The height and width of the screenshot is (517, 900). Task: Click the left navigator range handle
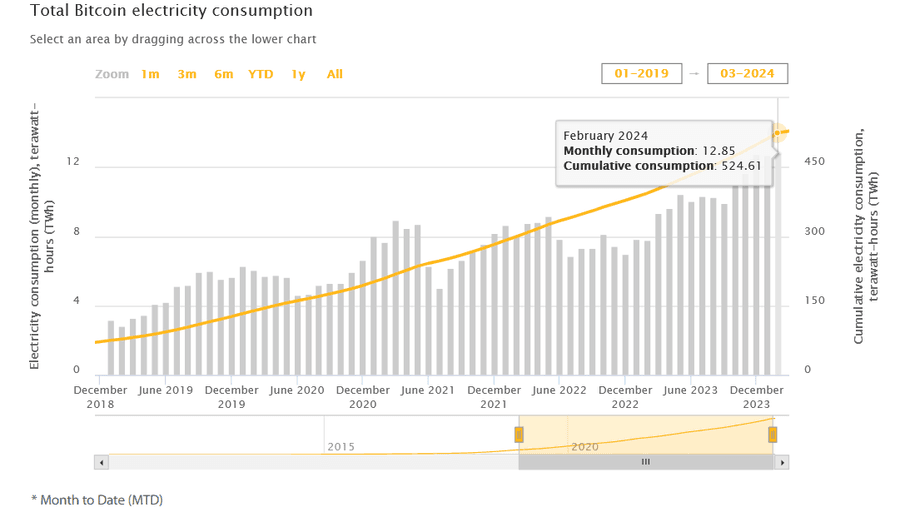[519, 434]
